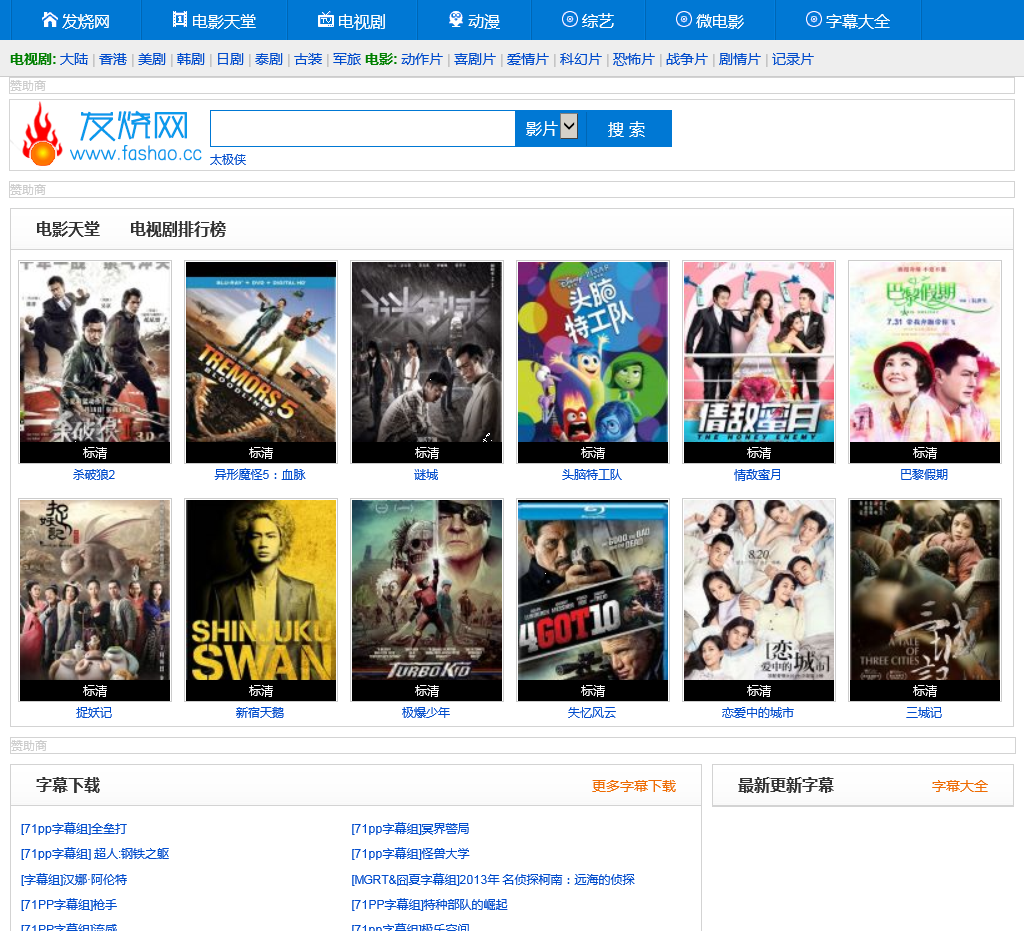This screenshot has width=1024, height=931.
Task: Open the 巴黎假期 movie poster
Action: [x=924, y=362]
